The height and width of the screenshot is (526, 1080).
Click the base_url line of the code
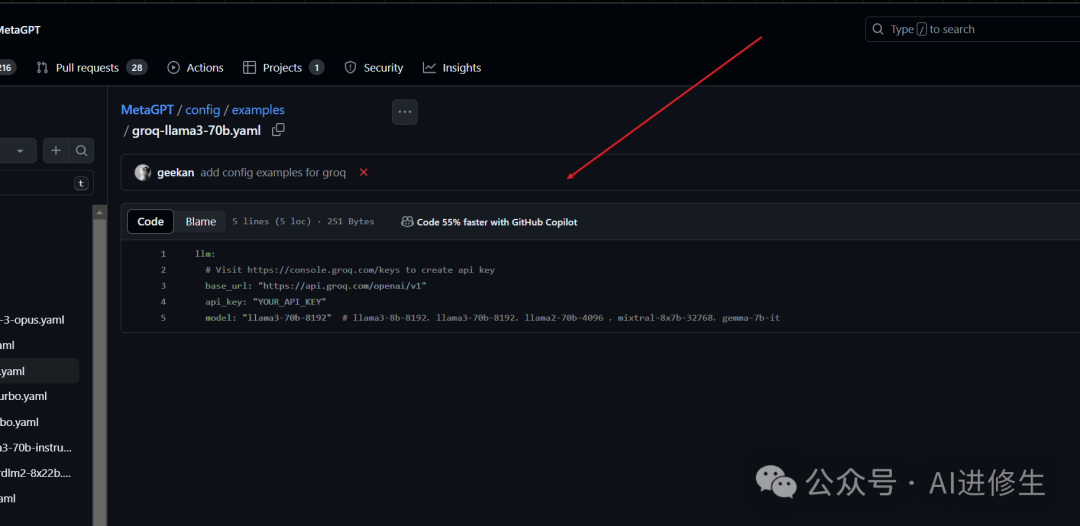[x=316, y=286]
